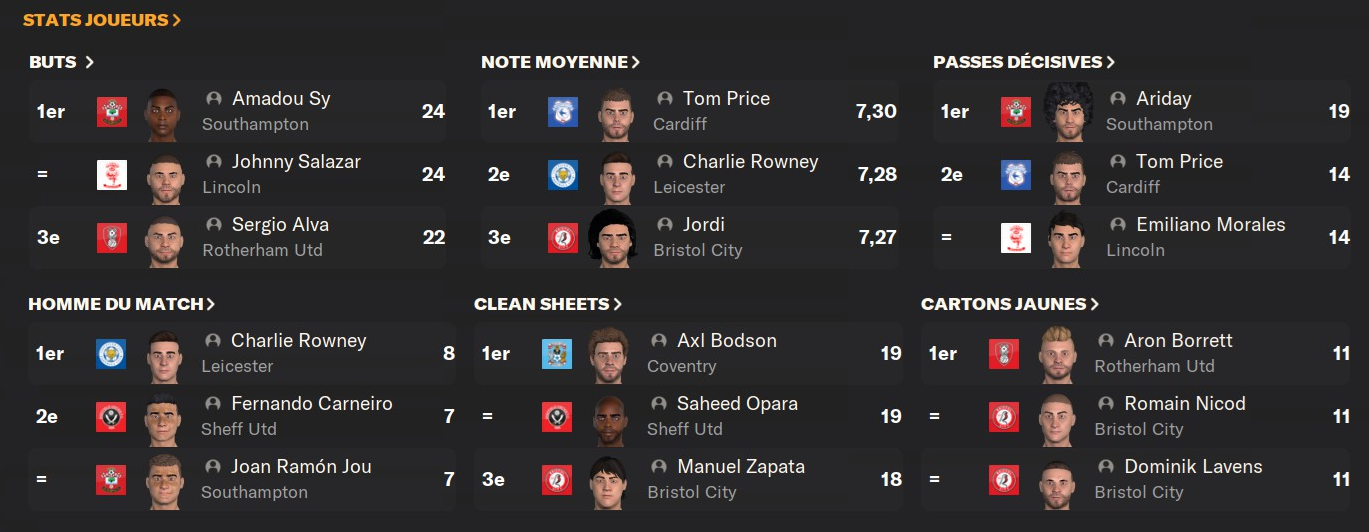Image resolution: width=1369 pixels, height=532 pixels.
Task: Open the Note Moyenne full ranking
Action: 560,62
